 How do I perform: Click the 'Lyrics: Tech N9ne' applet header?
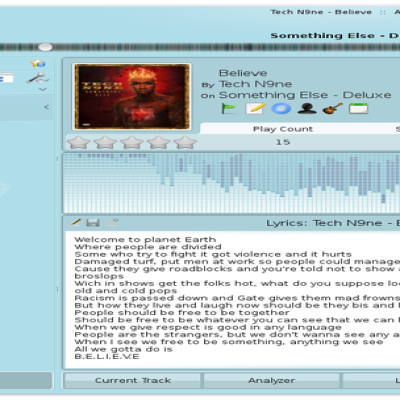tap(333, 223)
